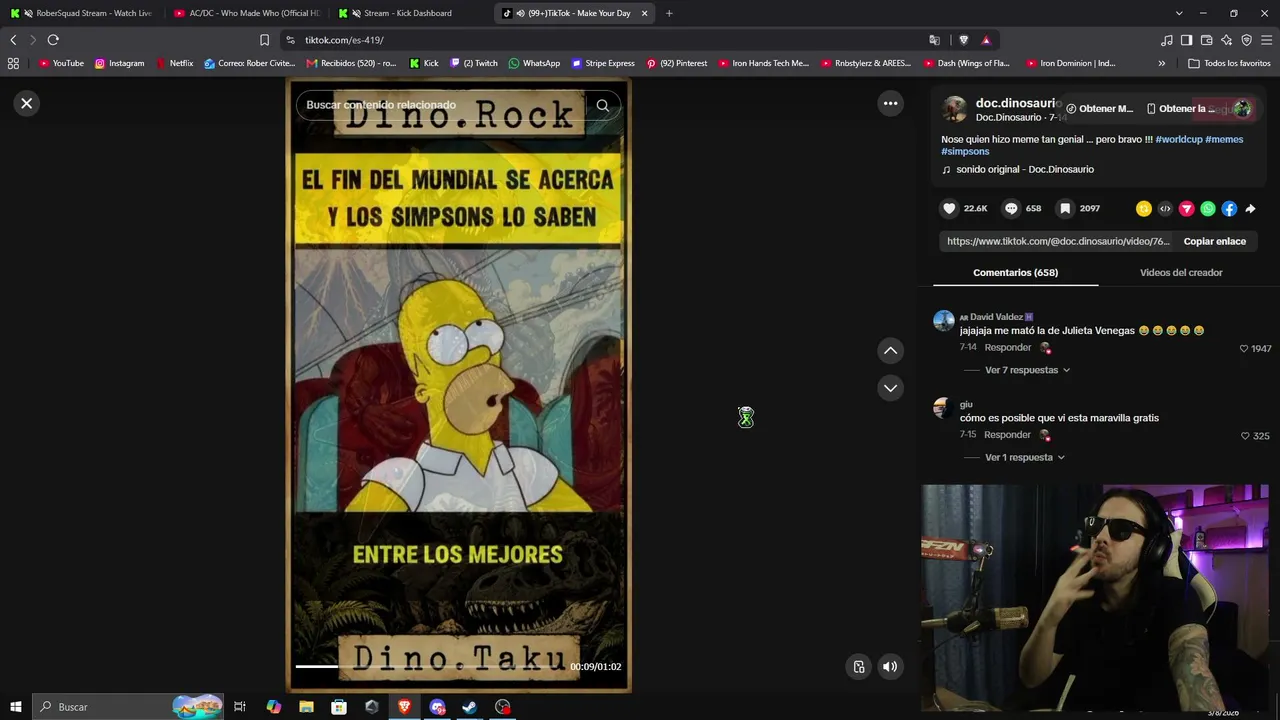Viewport: 1280px width, 720px height.
Task: Bookmark this page in address bar
Action: 264,40
